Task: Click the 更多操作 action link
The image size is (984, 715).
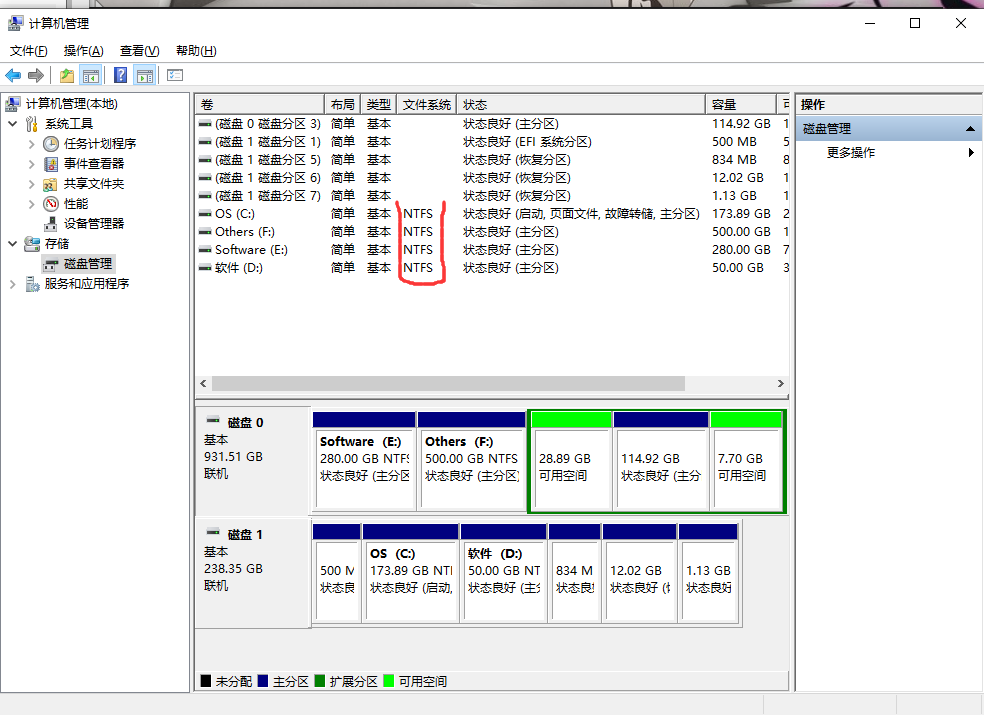Action: [x=850, y=153]
